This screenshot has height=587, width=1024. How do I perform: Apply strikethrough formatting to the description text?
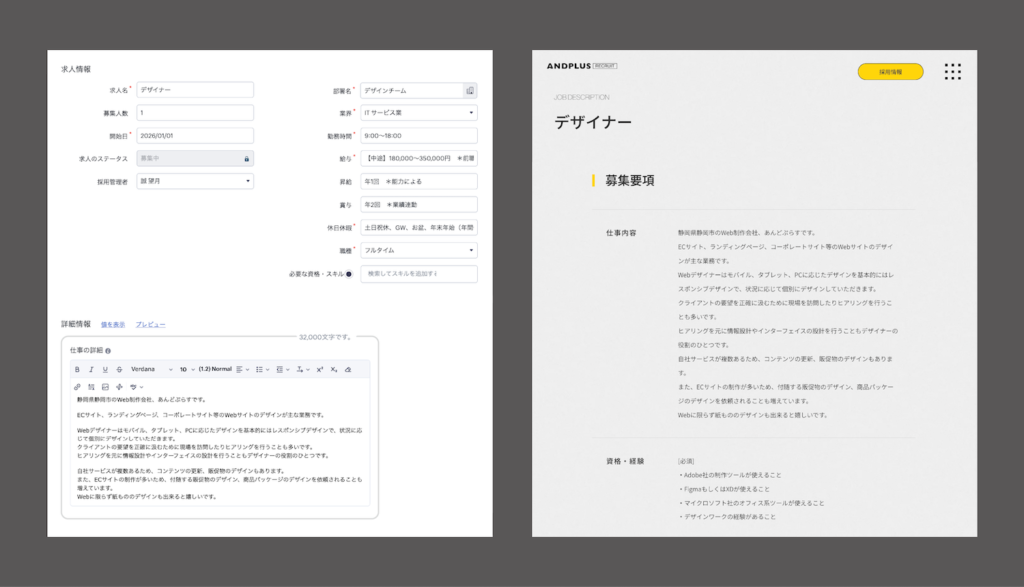point(119,368)
